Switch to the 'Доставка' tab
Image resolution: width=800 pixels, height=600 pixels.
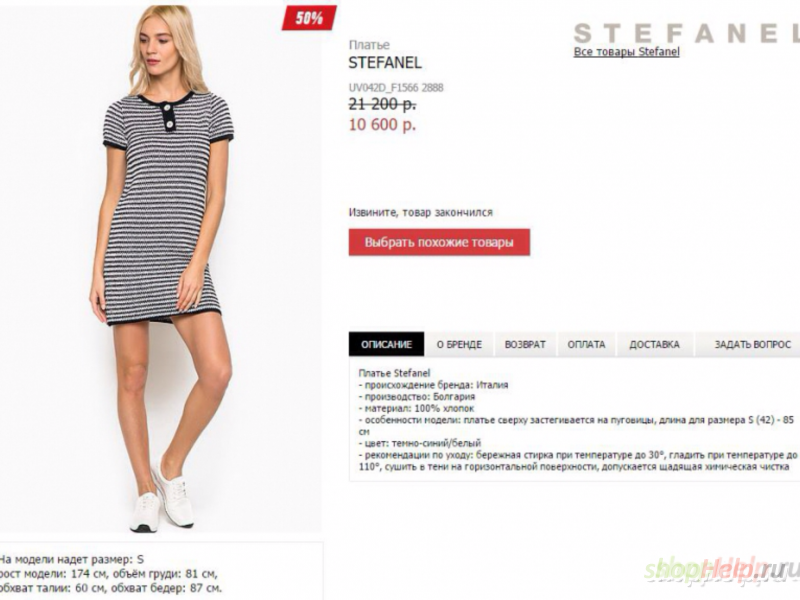click(655, 344)
